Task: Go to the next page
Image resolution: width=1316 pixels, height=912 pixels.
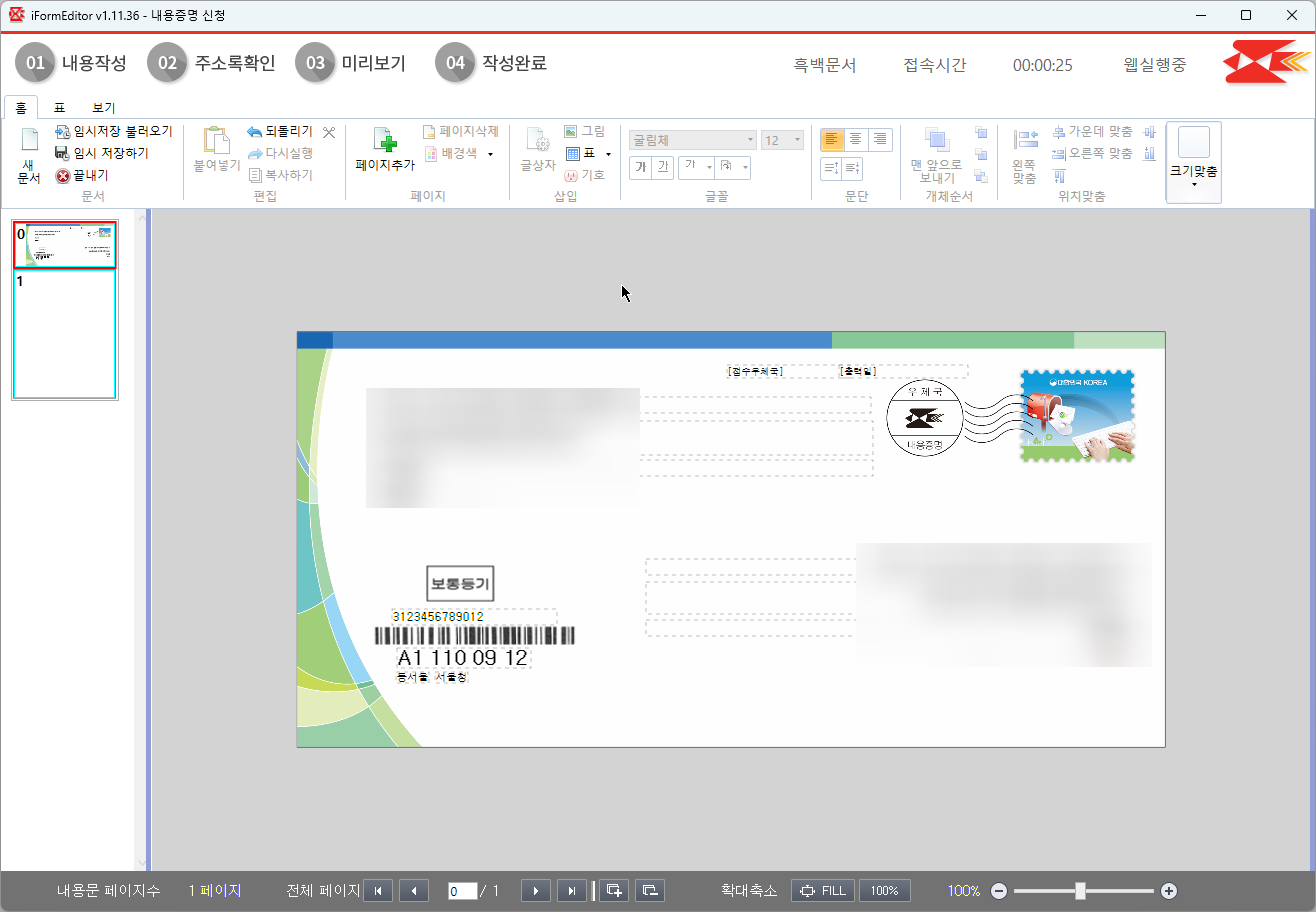Action: tap(536, 891)
